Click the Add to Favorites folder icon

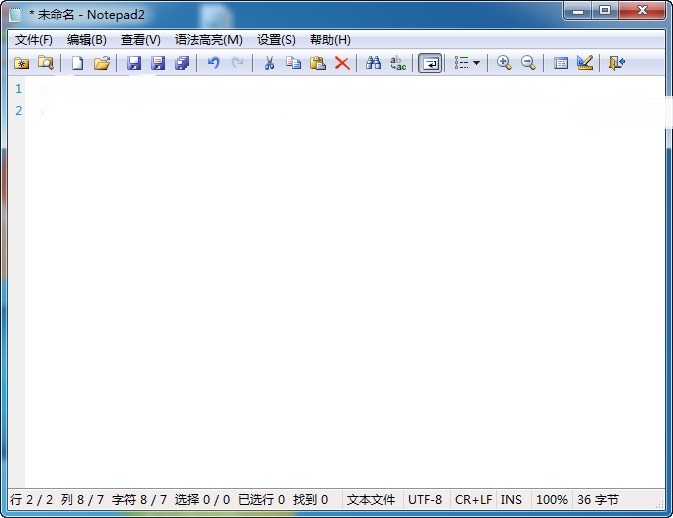pyautogui.click(x=21, y=64)
